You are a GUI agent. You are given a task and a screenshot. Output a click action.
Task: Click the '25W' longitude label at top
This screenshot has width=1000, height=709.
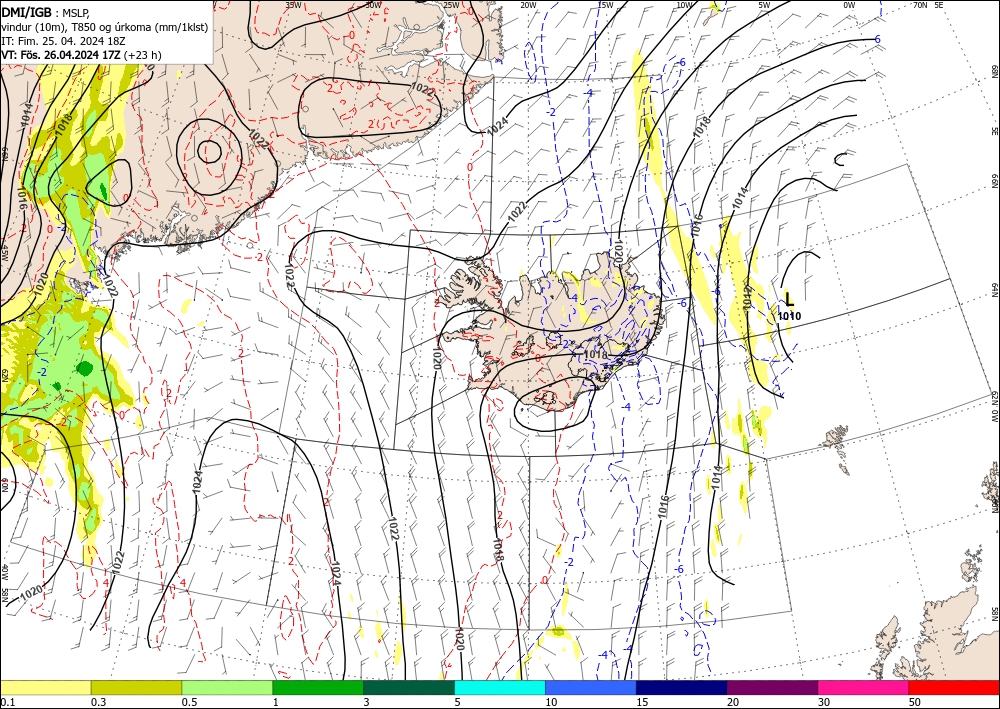click(x=451, y=5)
